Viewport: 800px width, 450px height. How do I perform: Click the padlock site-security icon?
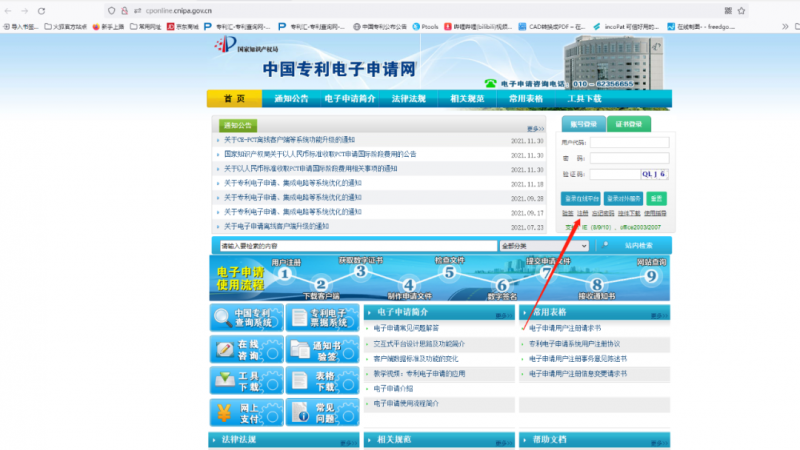coord(124,11)
